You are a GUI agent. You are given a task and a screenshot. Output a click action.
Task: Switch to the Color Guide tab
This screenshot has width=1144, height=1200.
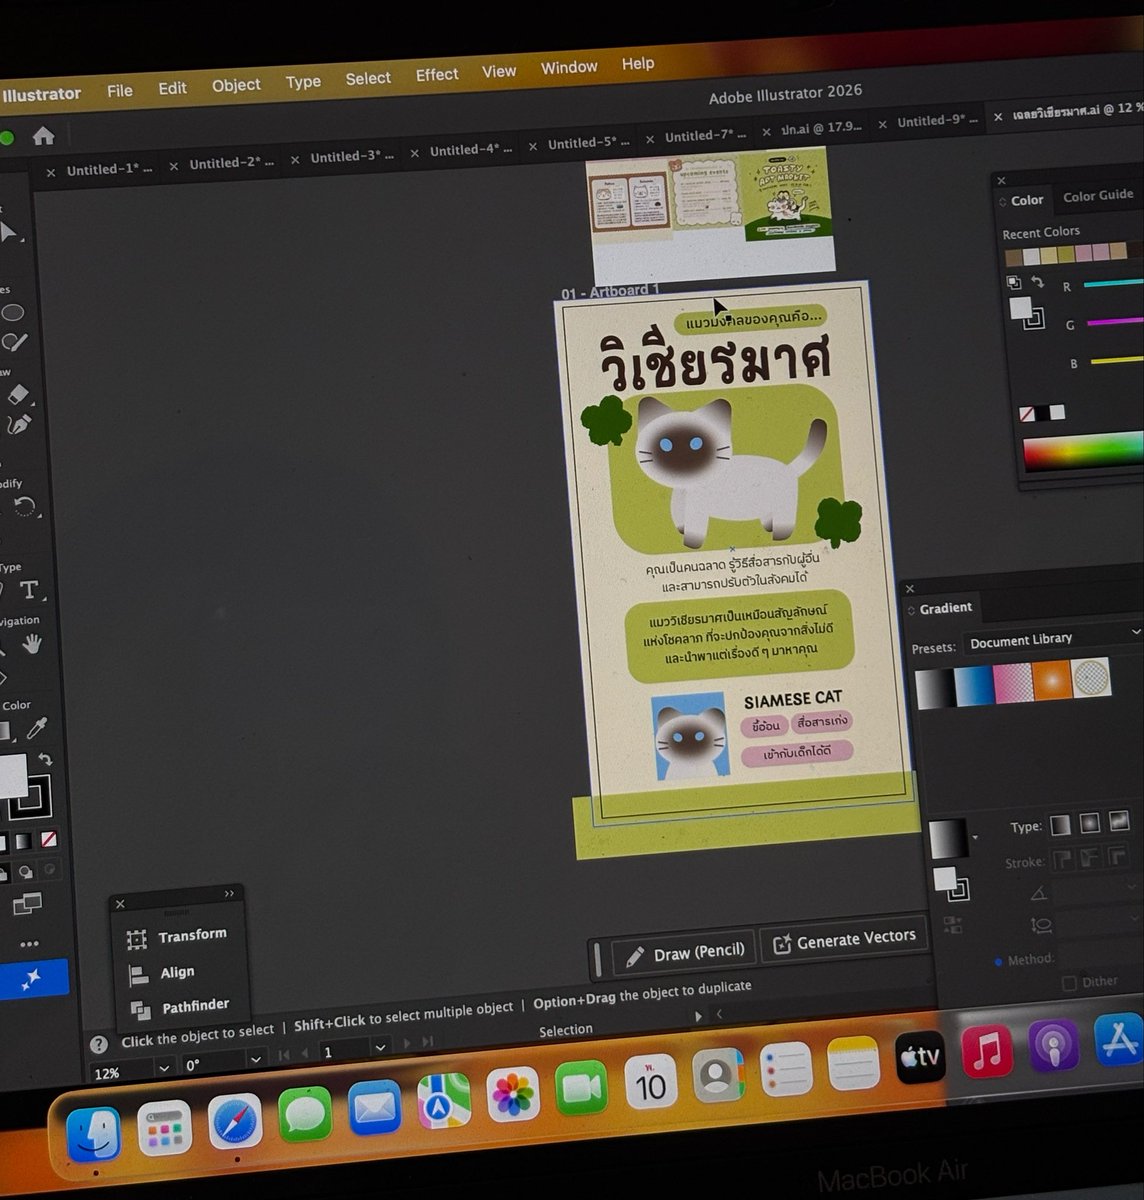[x=1097, y=196]
